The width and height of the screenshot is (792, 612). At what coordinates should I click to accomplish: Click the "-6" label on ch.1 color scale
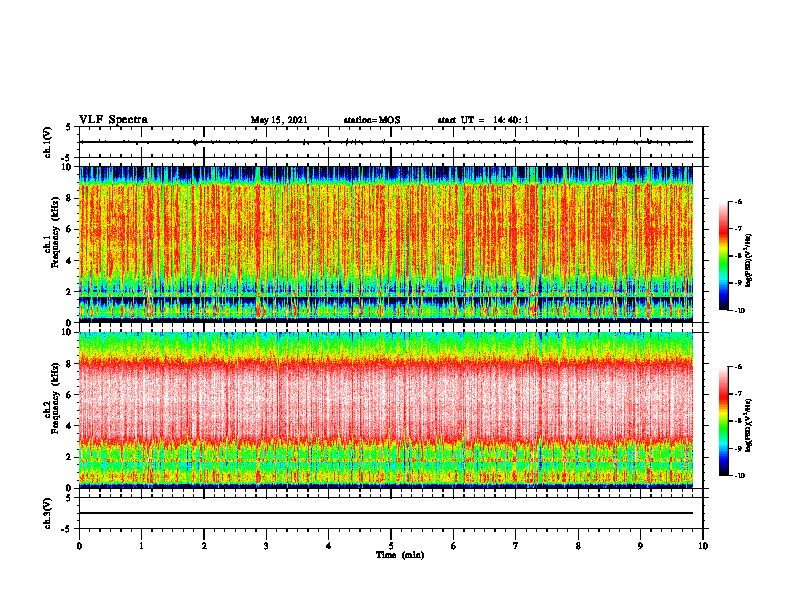coord(738,202)
